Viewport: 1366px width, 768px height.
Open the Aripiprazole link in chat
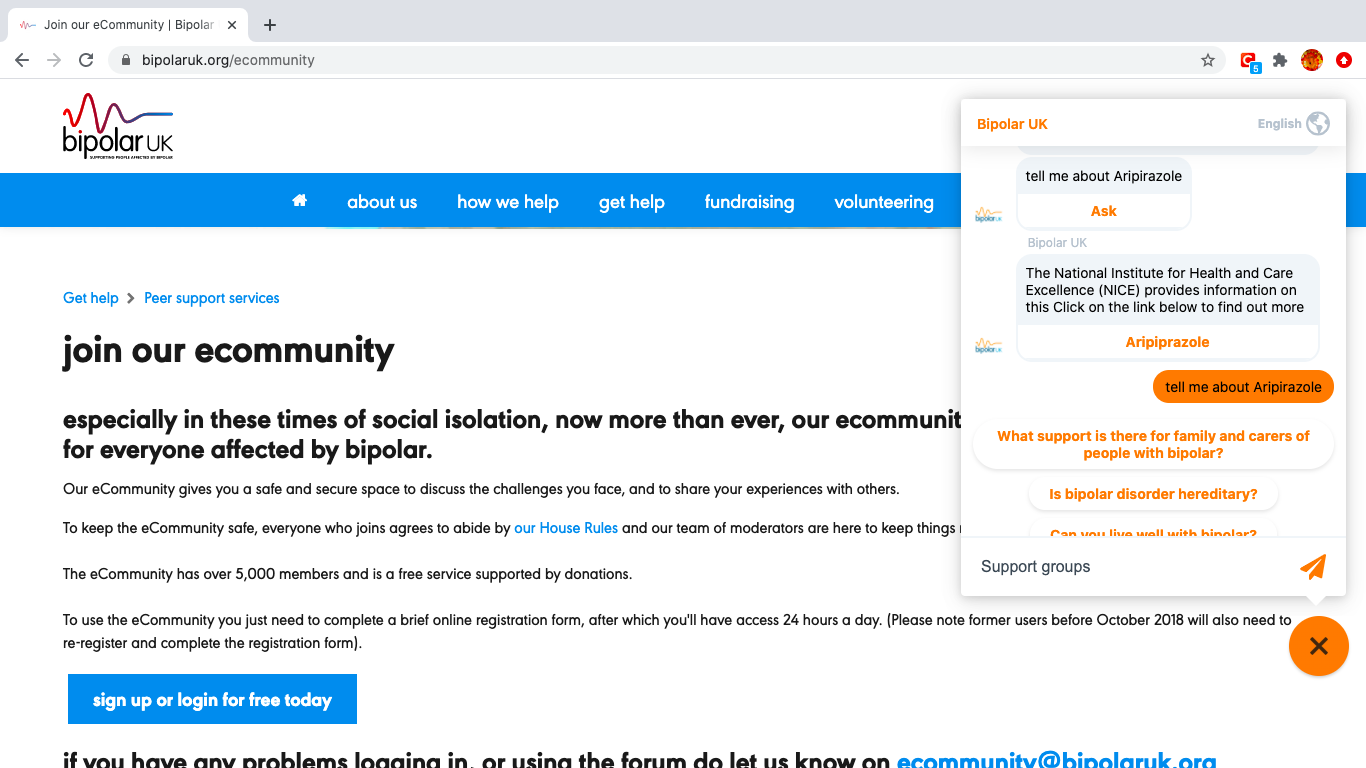pos(1168,342)
